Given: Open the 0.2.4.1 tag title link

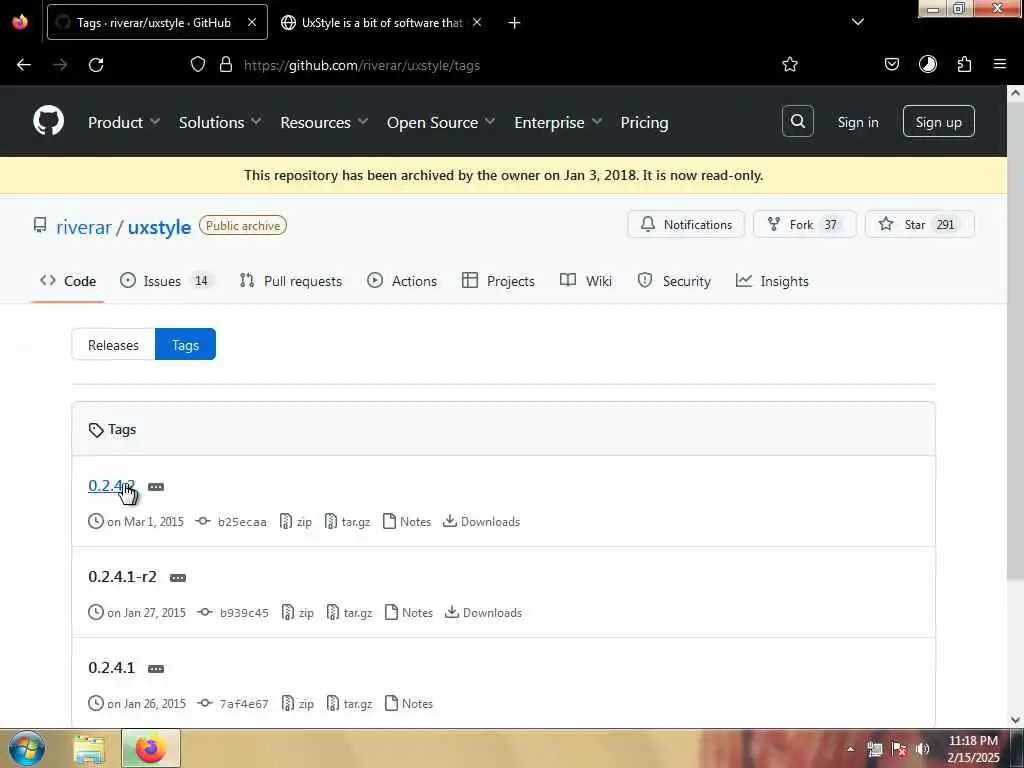Looking at the screenshot, I should click(x=112, y=667).
